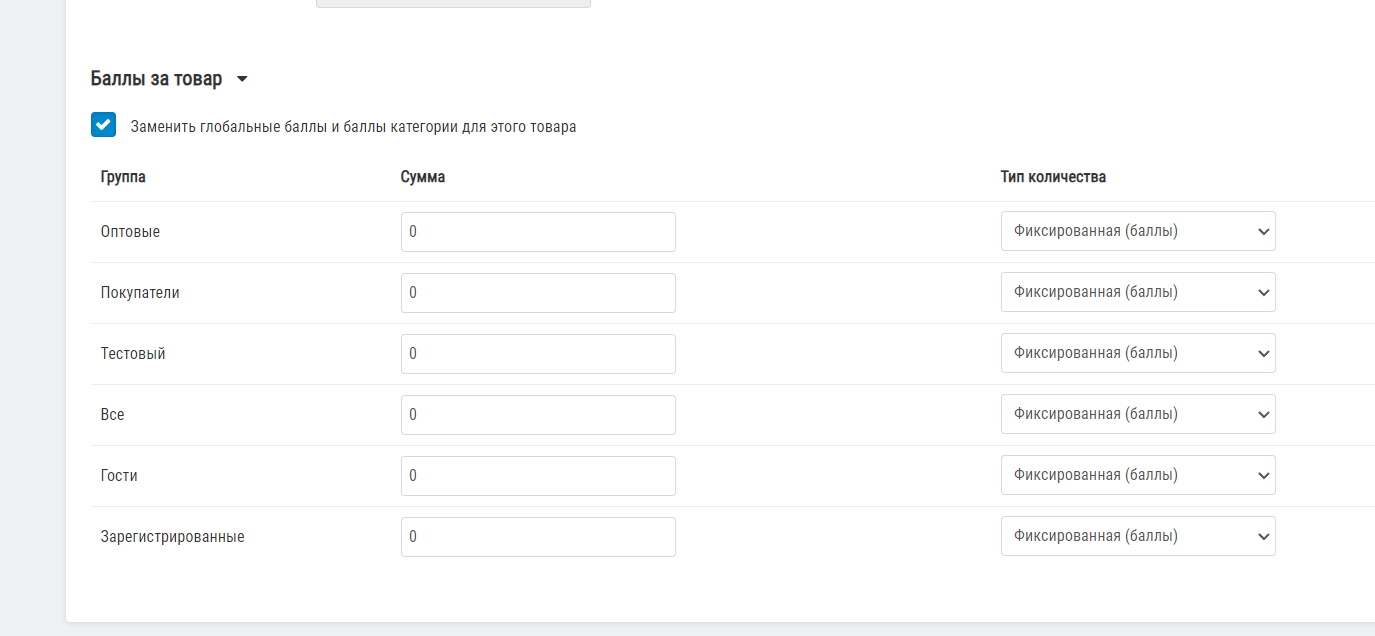Screen dimensions: 1375x636
Task: Open Тип количества dropdown for Гости
Action: pos(1138,475)
